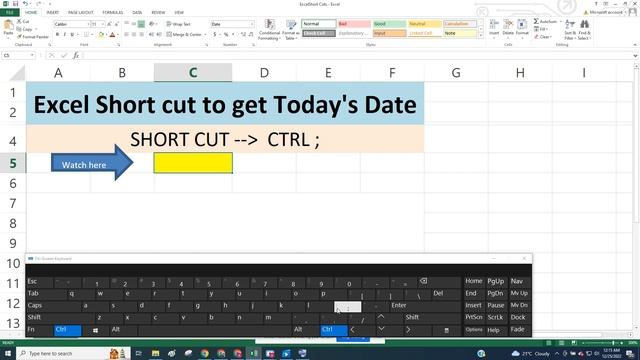The height and width of the screenshot is (360, 640).
Task: Undo the last action in the Quick Access toolbar
Action: (x=25, y=4)
